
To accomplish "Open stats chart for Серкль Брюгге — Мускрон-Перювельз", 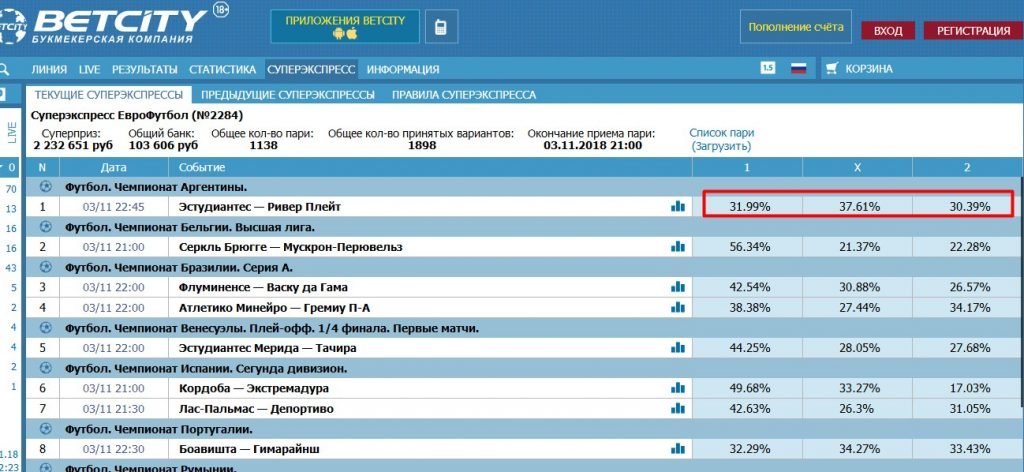I will pyautogui.click(x=678, y=247).
